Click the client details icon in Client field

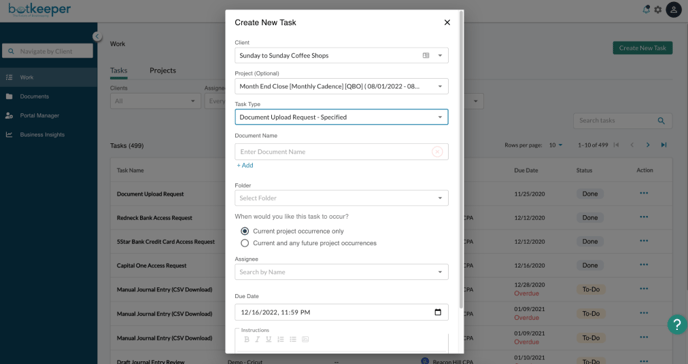(426, 56)
